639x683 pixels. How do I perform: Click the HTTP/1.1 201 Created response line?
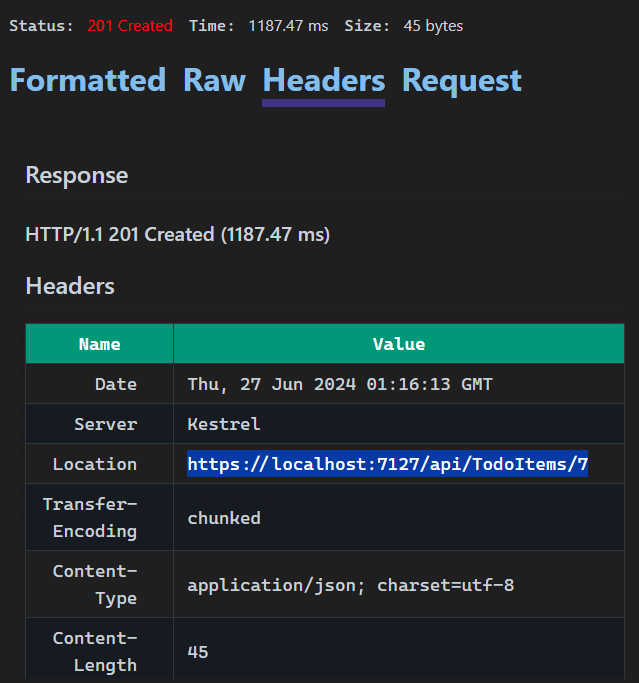click(177, 235)
